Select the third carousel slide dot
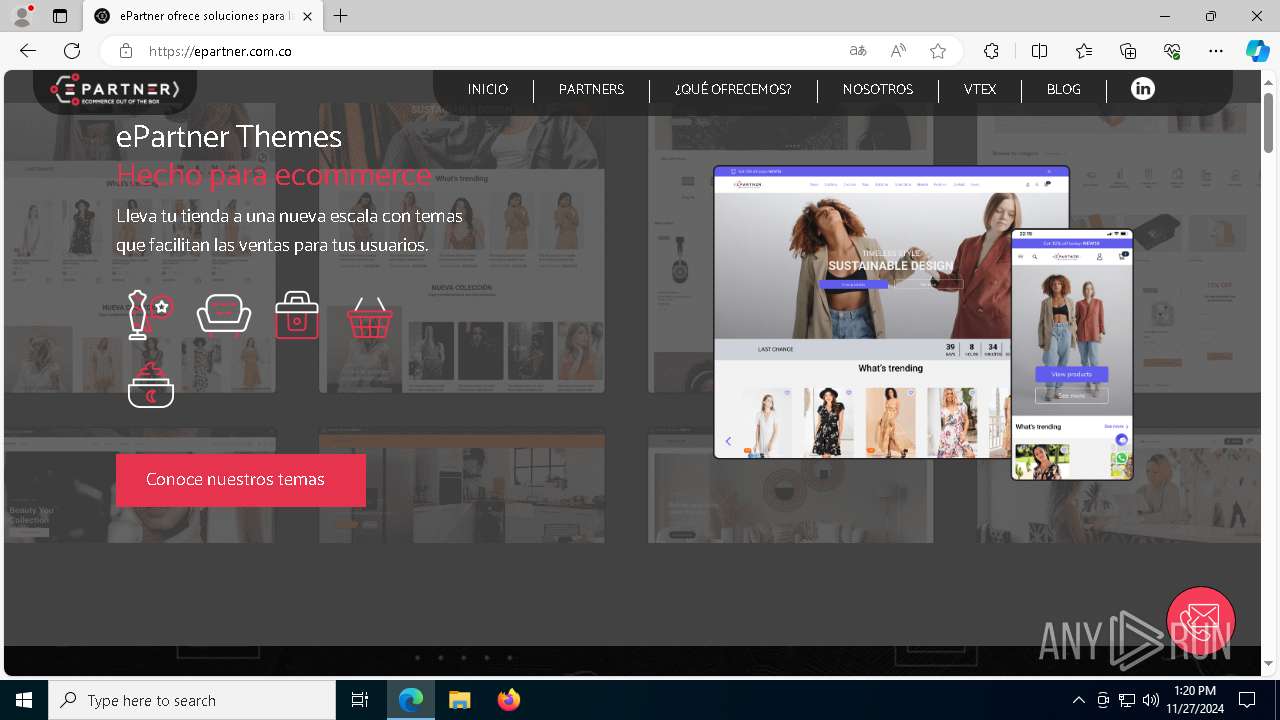Image resolution: width=1280 pixels, height=720 pixels. [x=464, y=658]
